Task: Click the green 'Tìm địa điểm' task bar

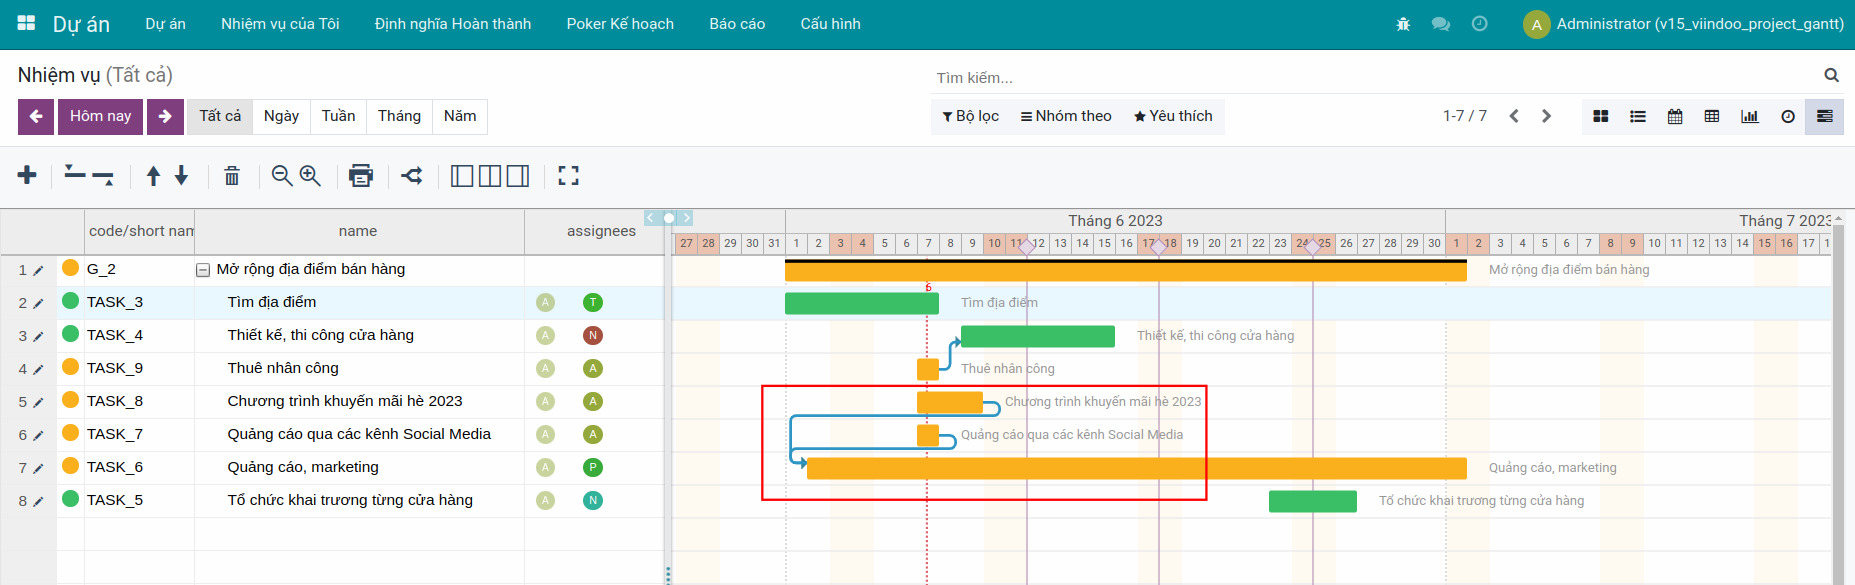Action: point(861,303)
